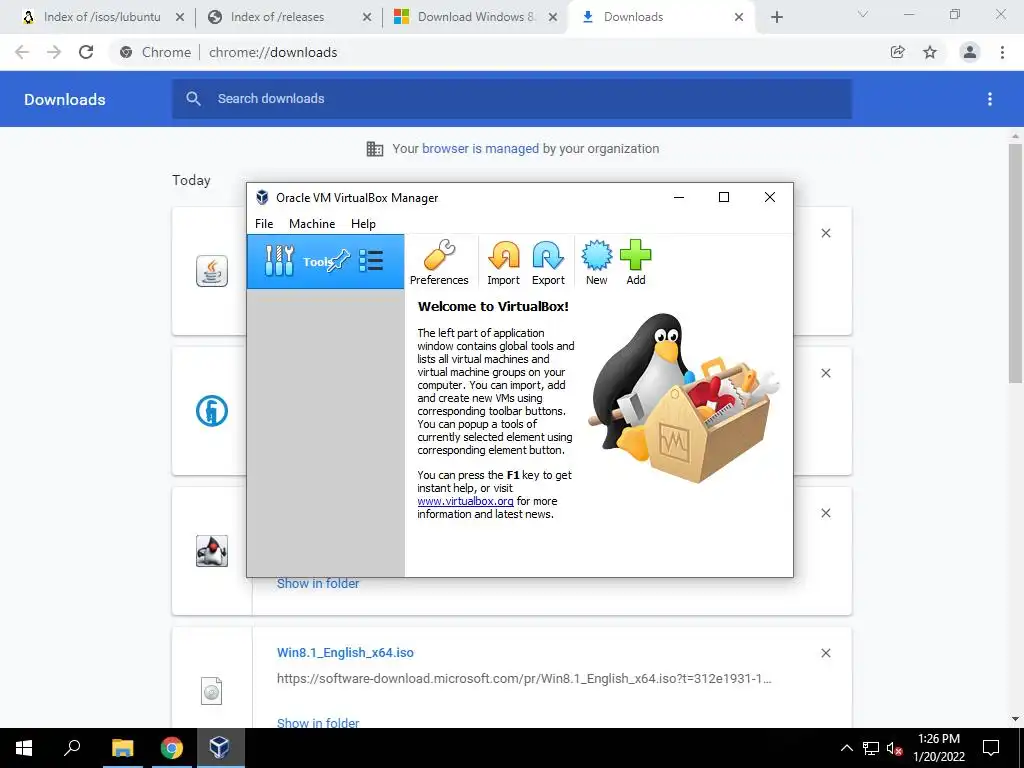Remove Win8.1_English_x64.iso from list
Image resolution: width=1024 pixels, height=768 pixels.
tap(825, 653)
